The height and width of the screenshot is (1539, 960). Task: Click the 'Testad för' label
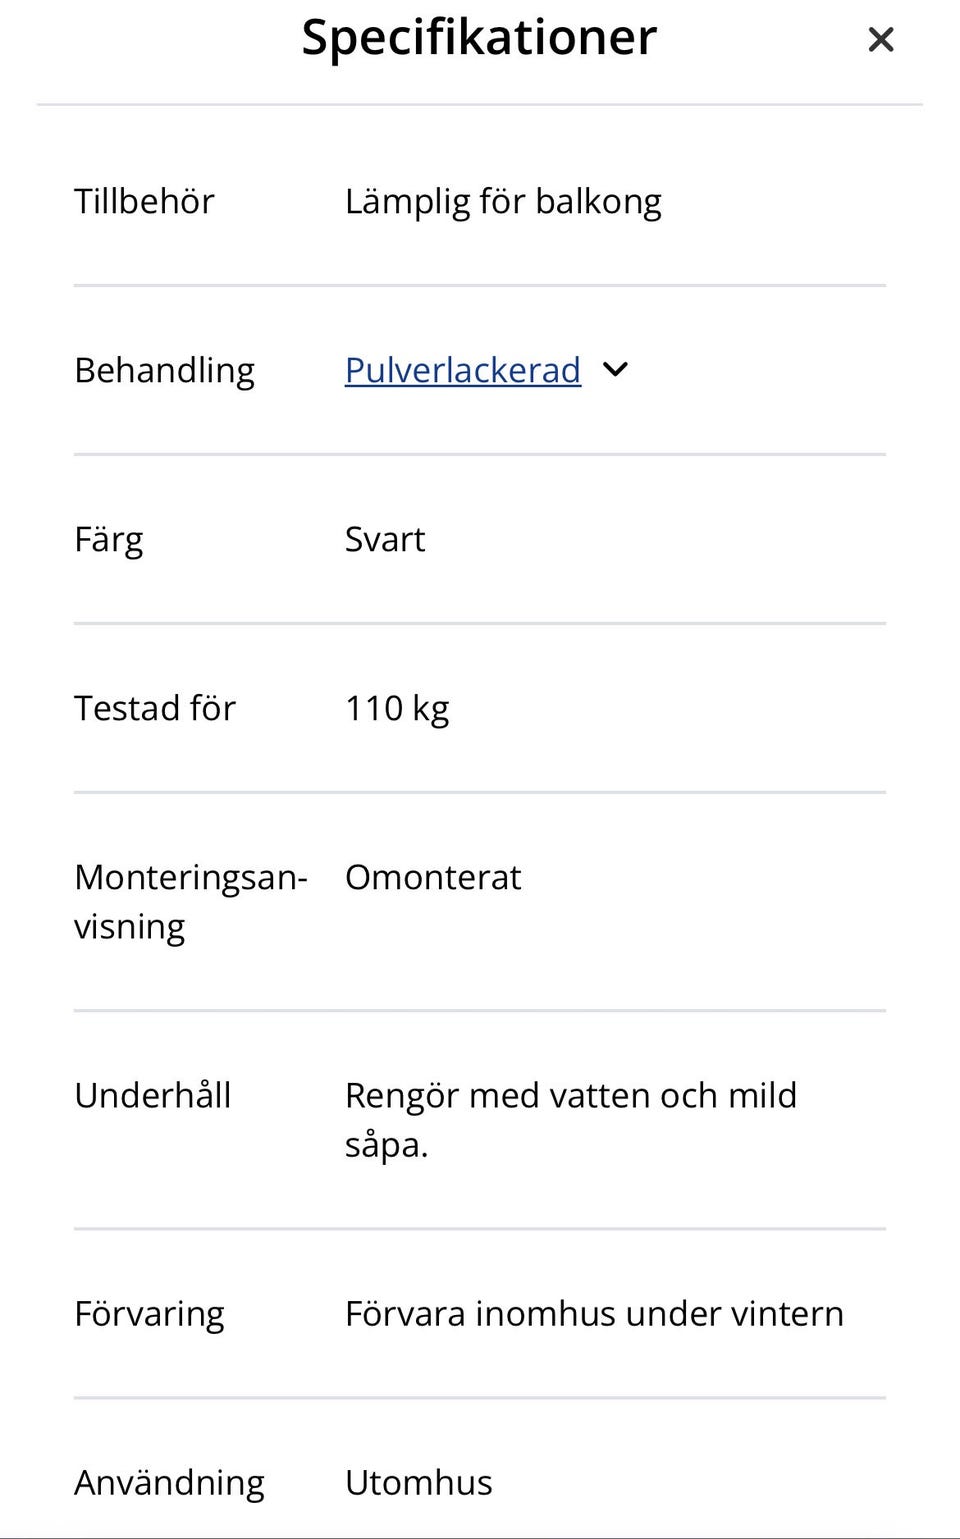[154, 708]
